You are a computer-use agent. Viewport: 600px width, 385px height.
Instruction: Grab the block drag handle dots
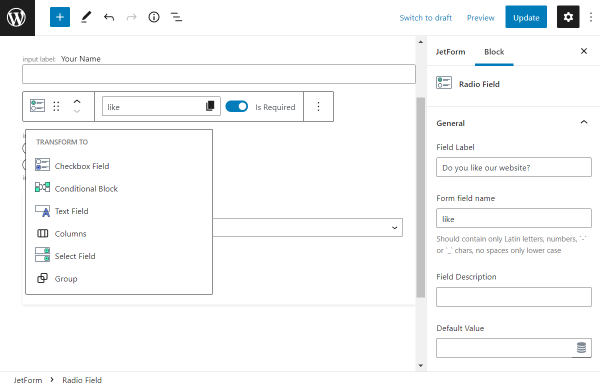click(56, 106)
